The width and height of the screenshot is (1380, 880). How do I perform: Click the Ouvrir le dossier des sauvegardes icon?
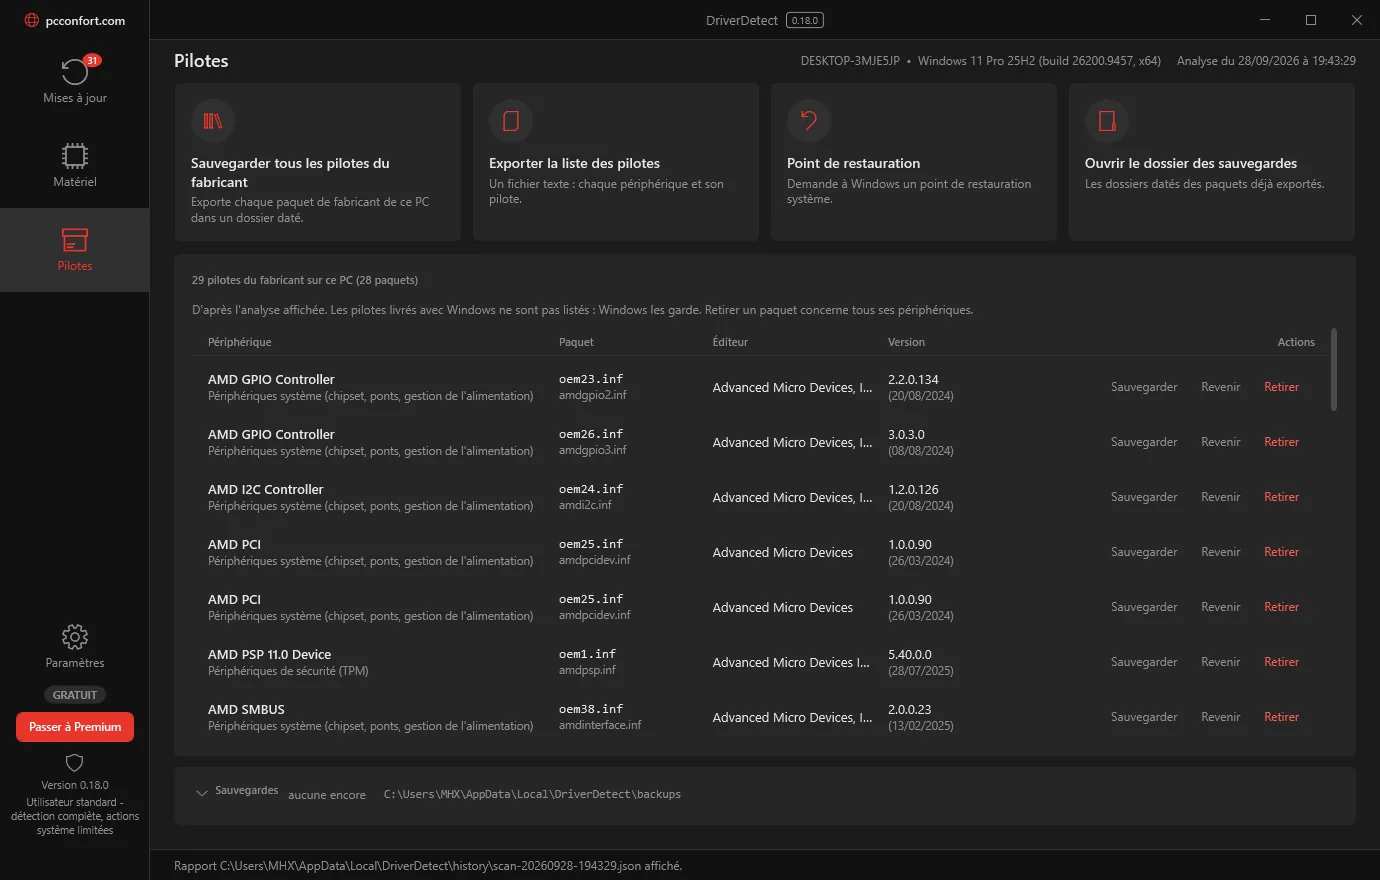(x=1107, y=121)
